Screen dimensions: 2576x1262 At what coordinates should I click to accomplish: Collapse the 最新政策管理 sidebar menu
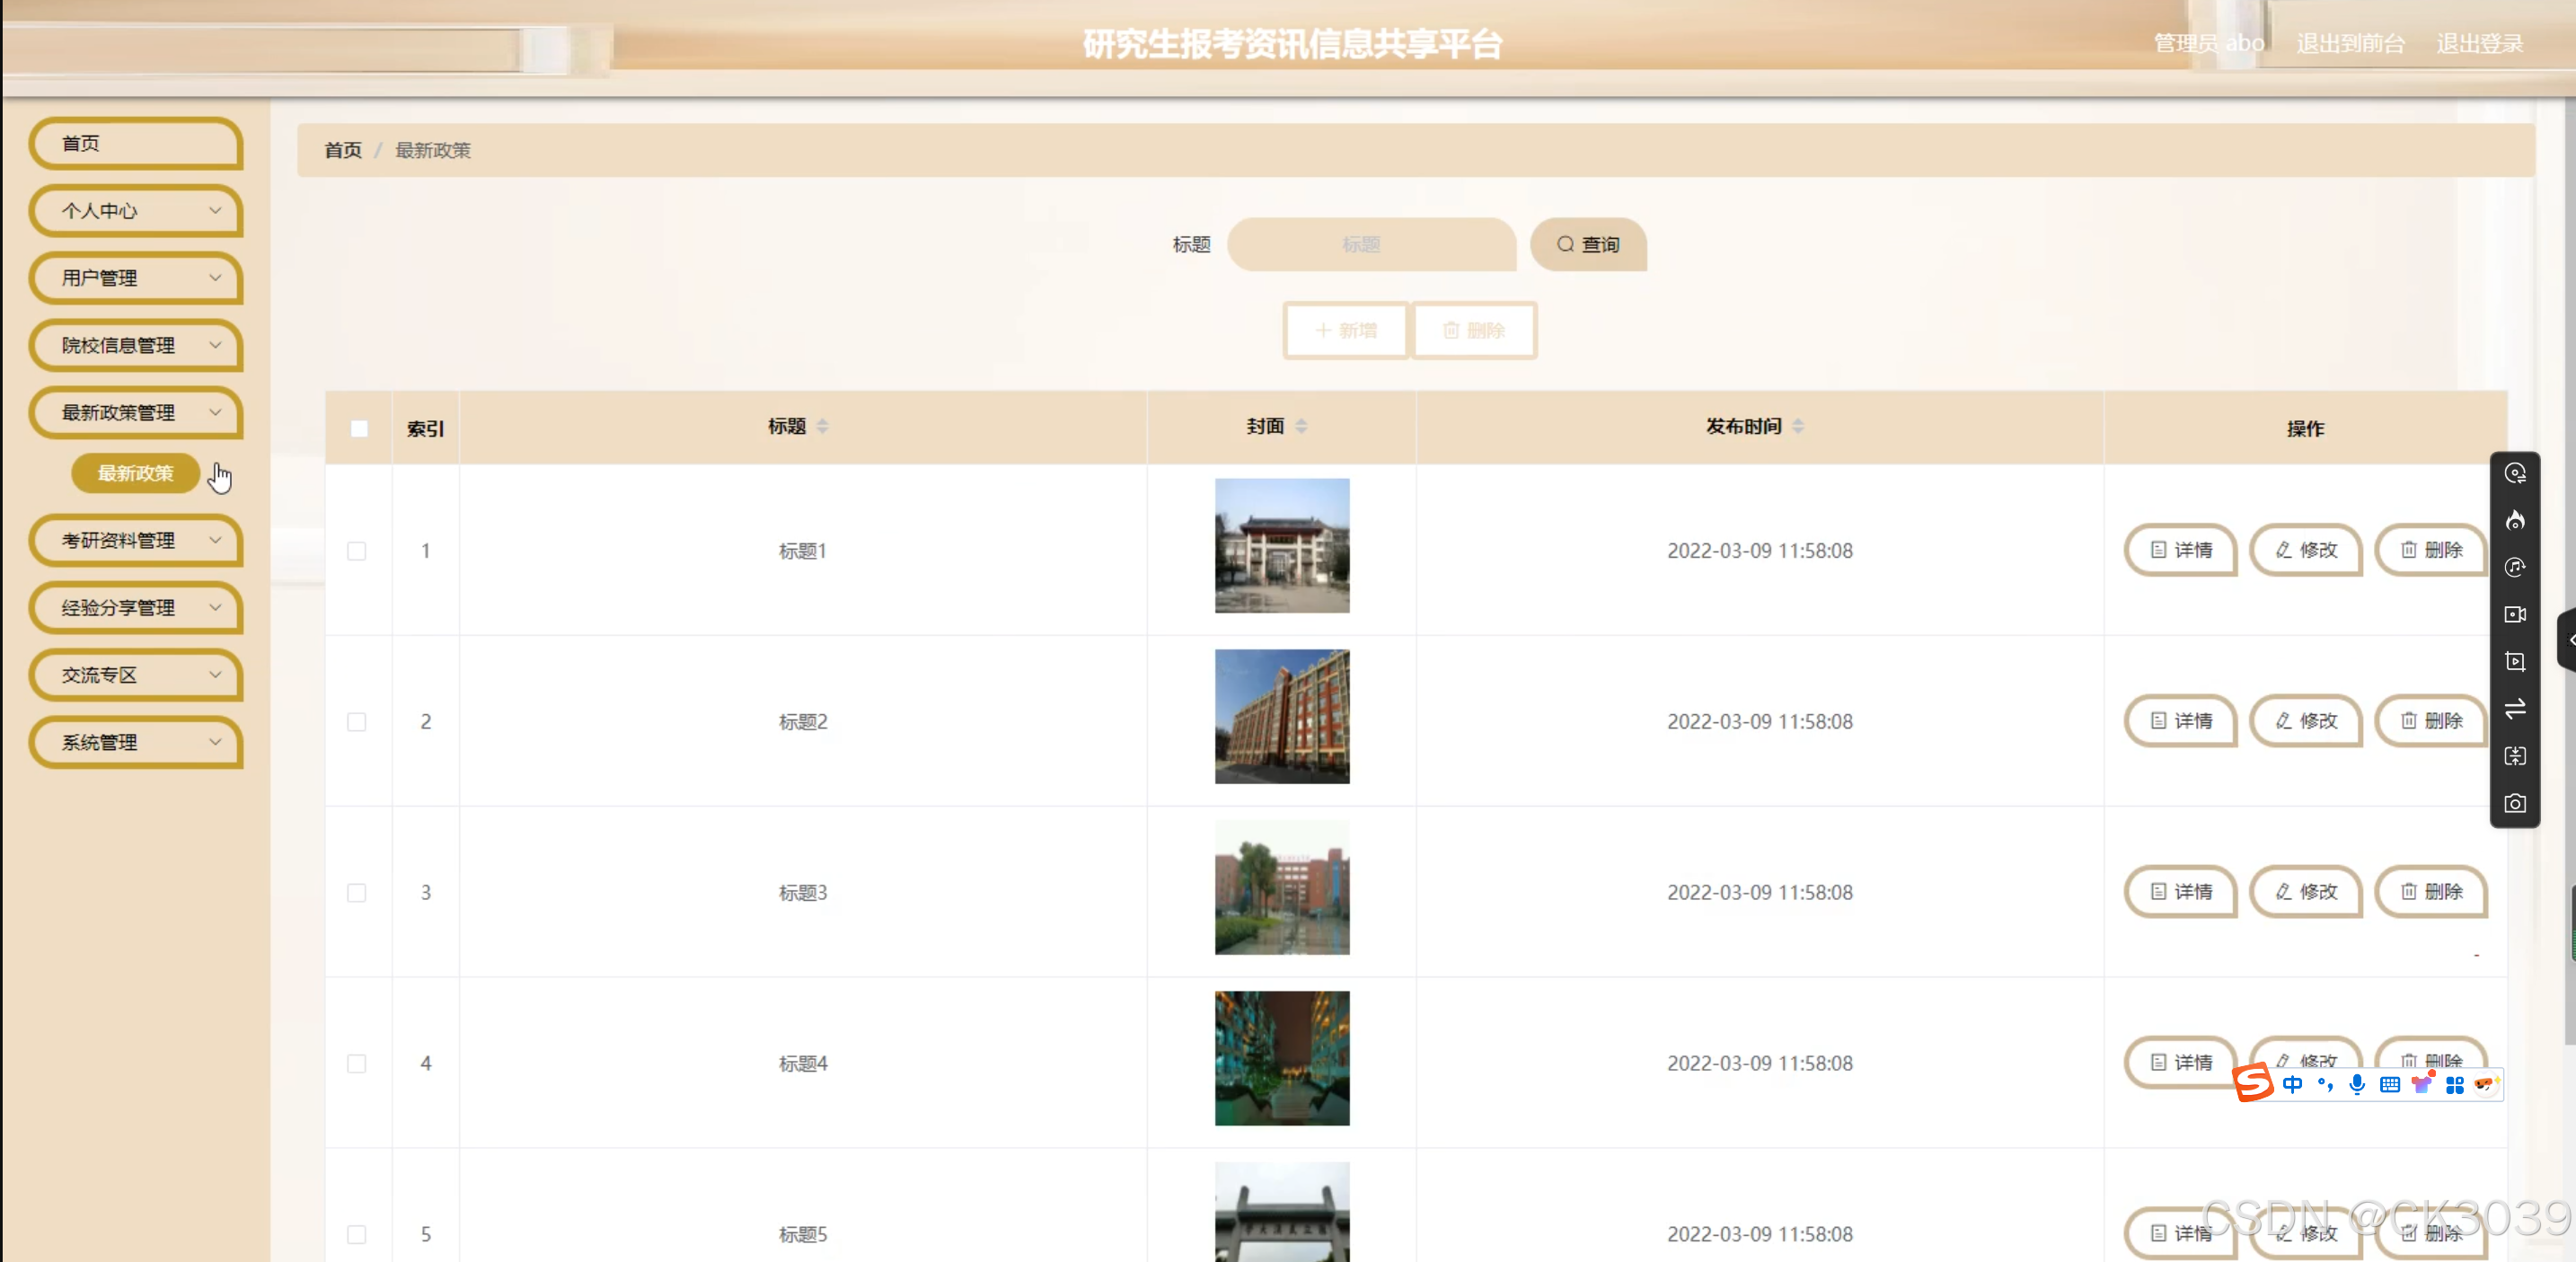click(136, 412)
